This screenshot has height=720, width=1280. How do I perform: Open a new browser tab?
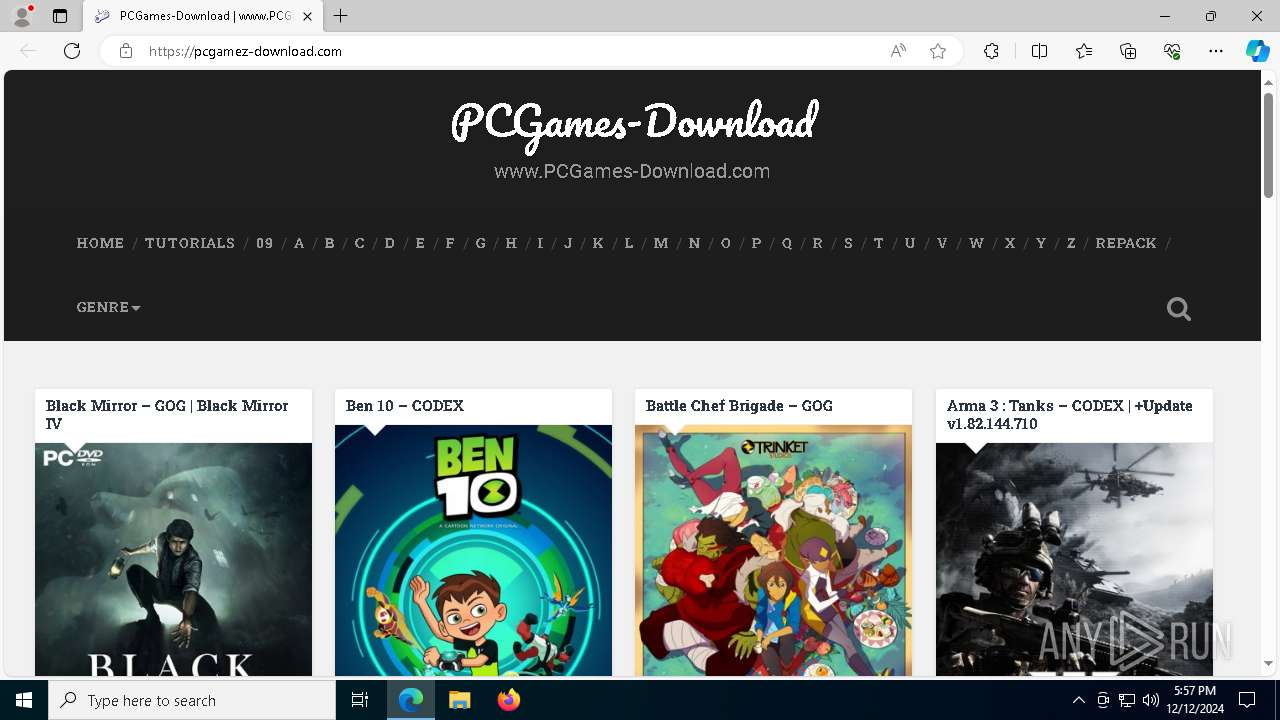341,16
